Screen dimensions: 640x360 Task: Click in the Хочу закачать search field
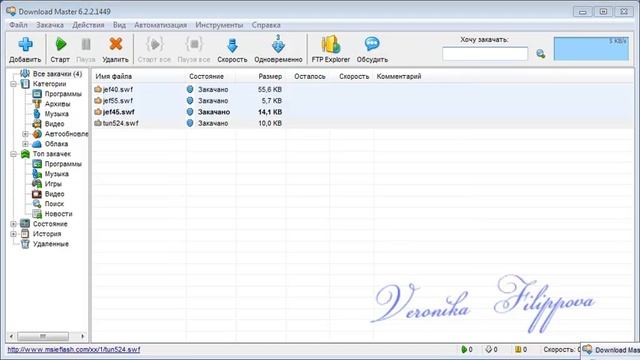pyautogui.click(x=485, y=53)
